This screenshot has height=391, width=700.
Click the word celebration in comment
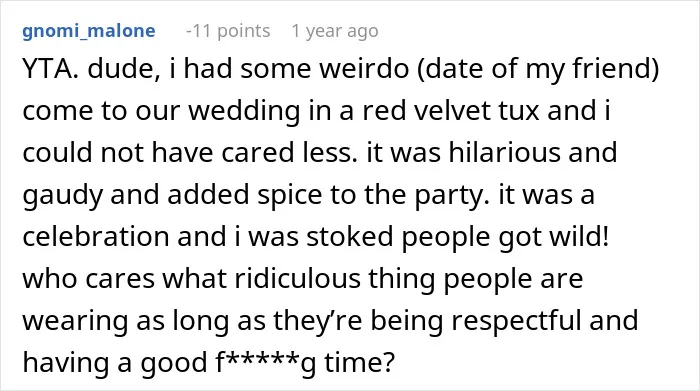96,236
